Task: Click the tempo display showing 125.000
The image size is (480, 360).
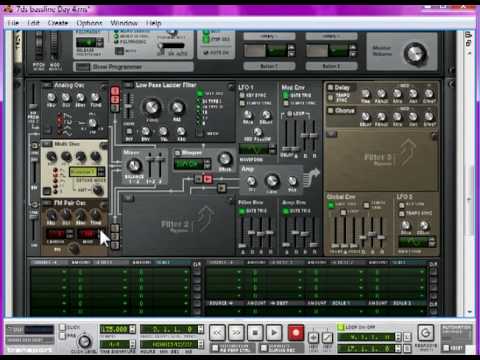Action: point(115,329)
